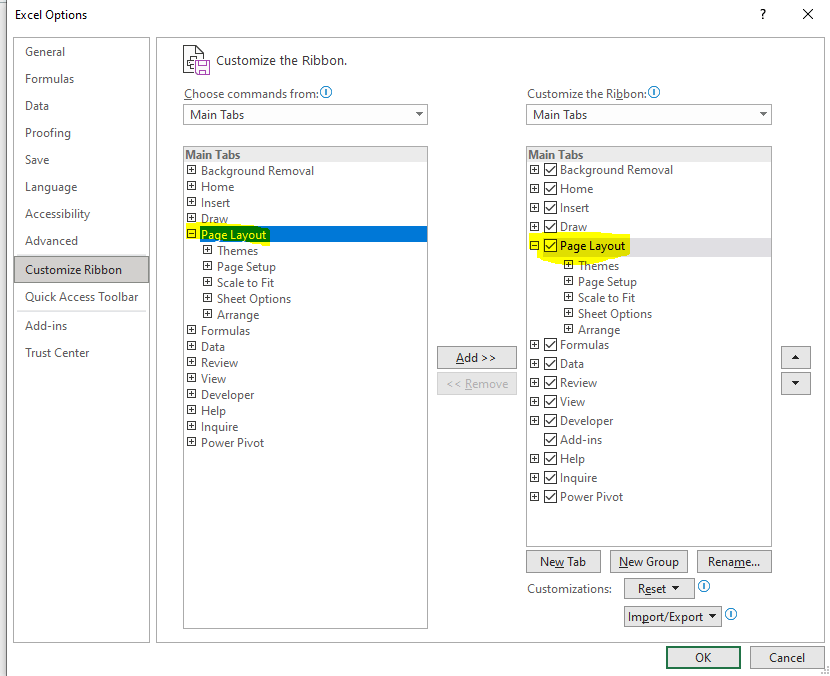Expand Scale to Fit in left list
This screenshot has width=830, height=676.
point(208,282)
